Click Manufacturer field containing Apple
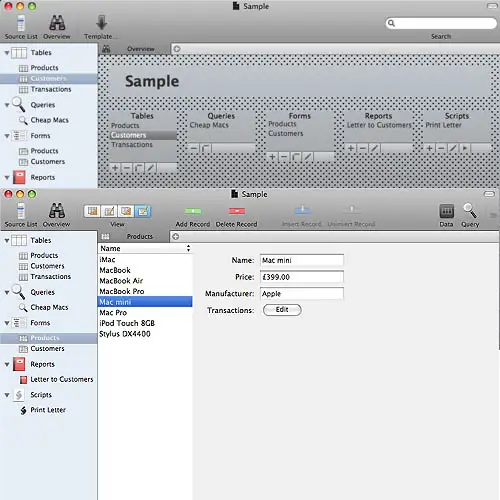Image resolution: width=500 pixels, height=500 pixels. (302, 294)
